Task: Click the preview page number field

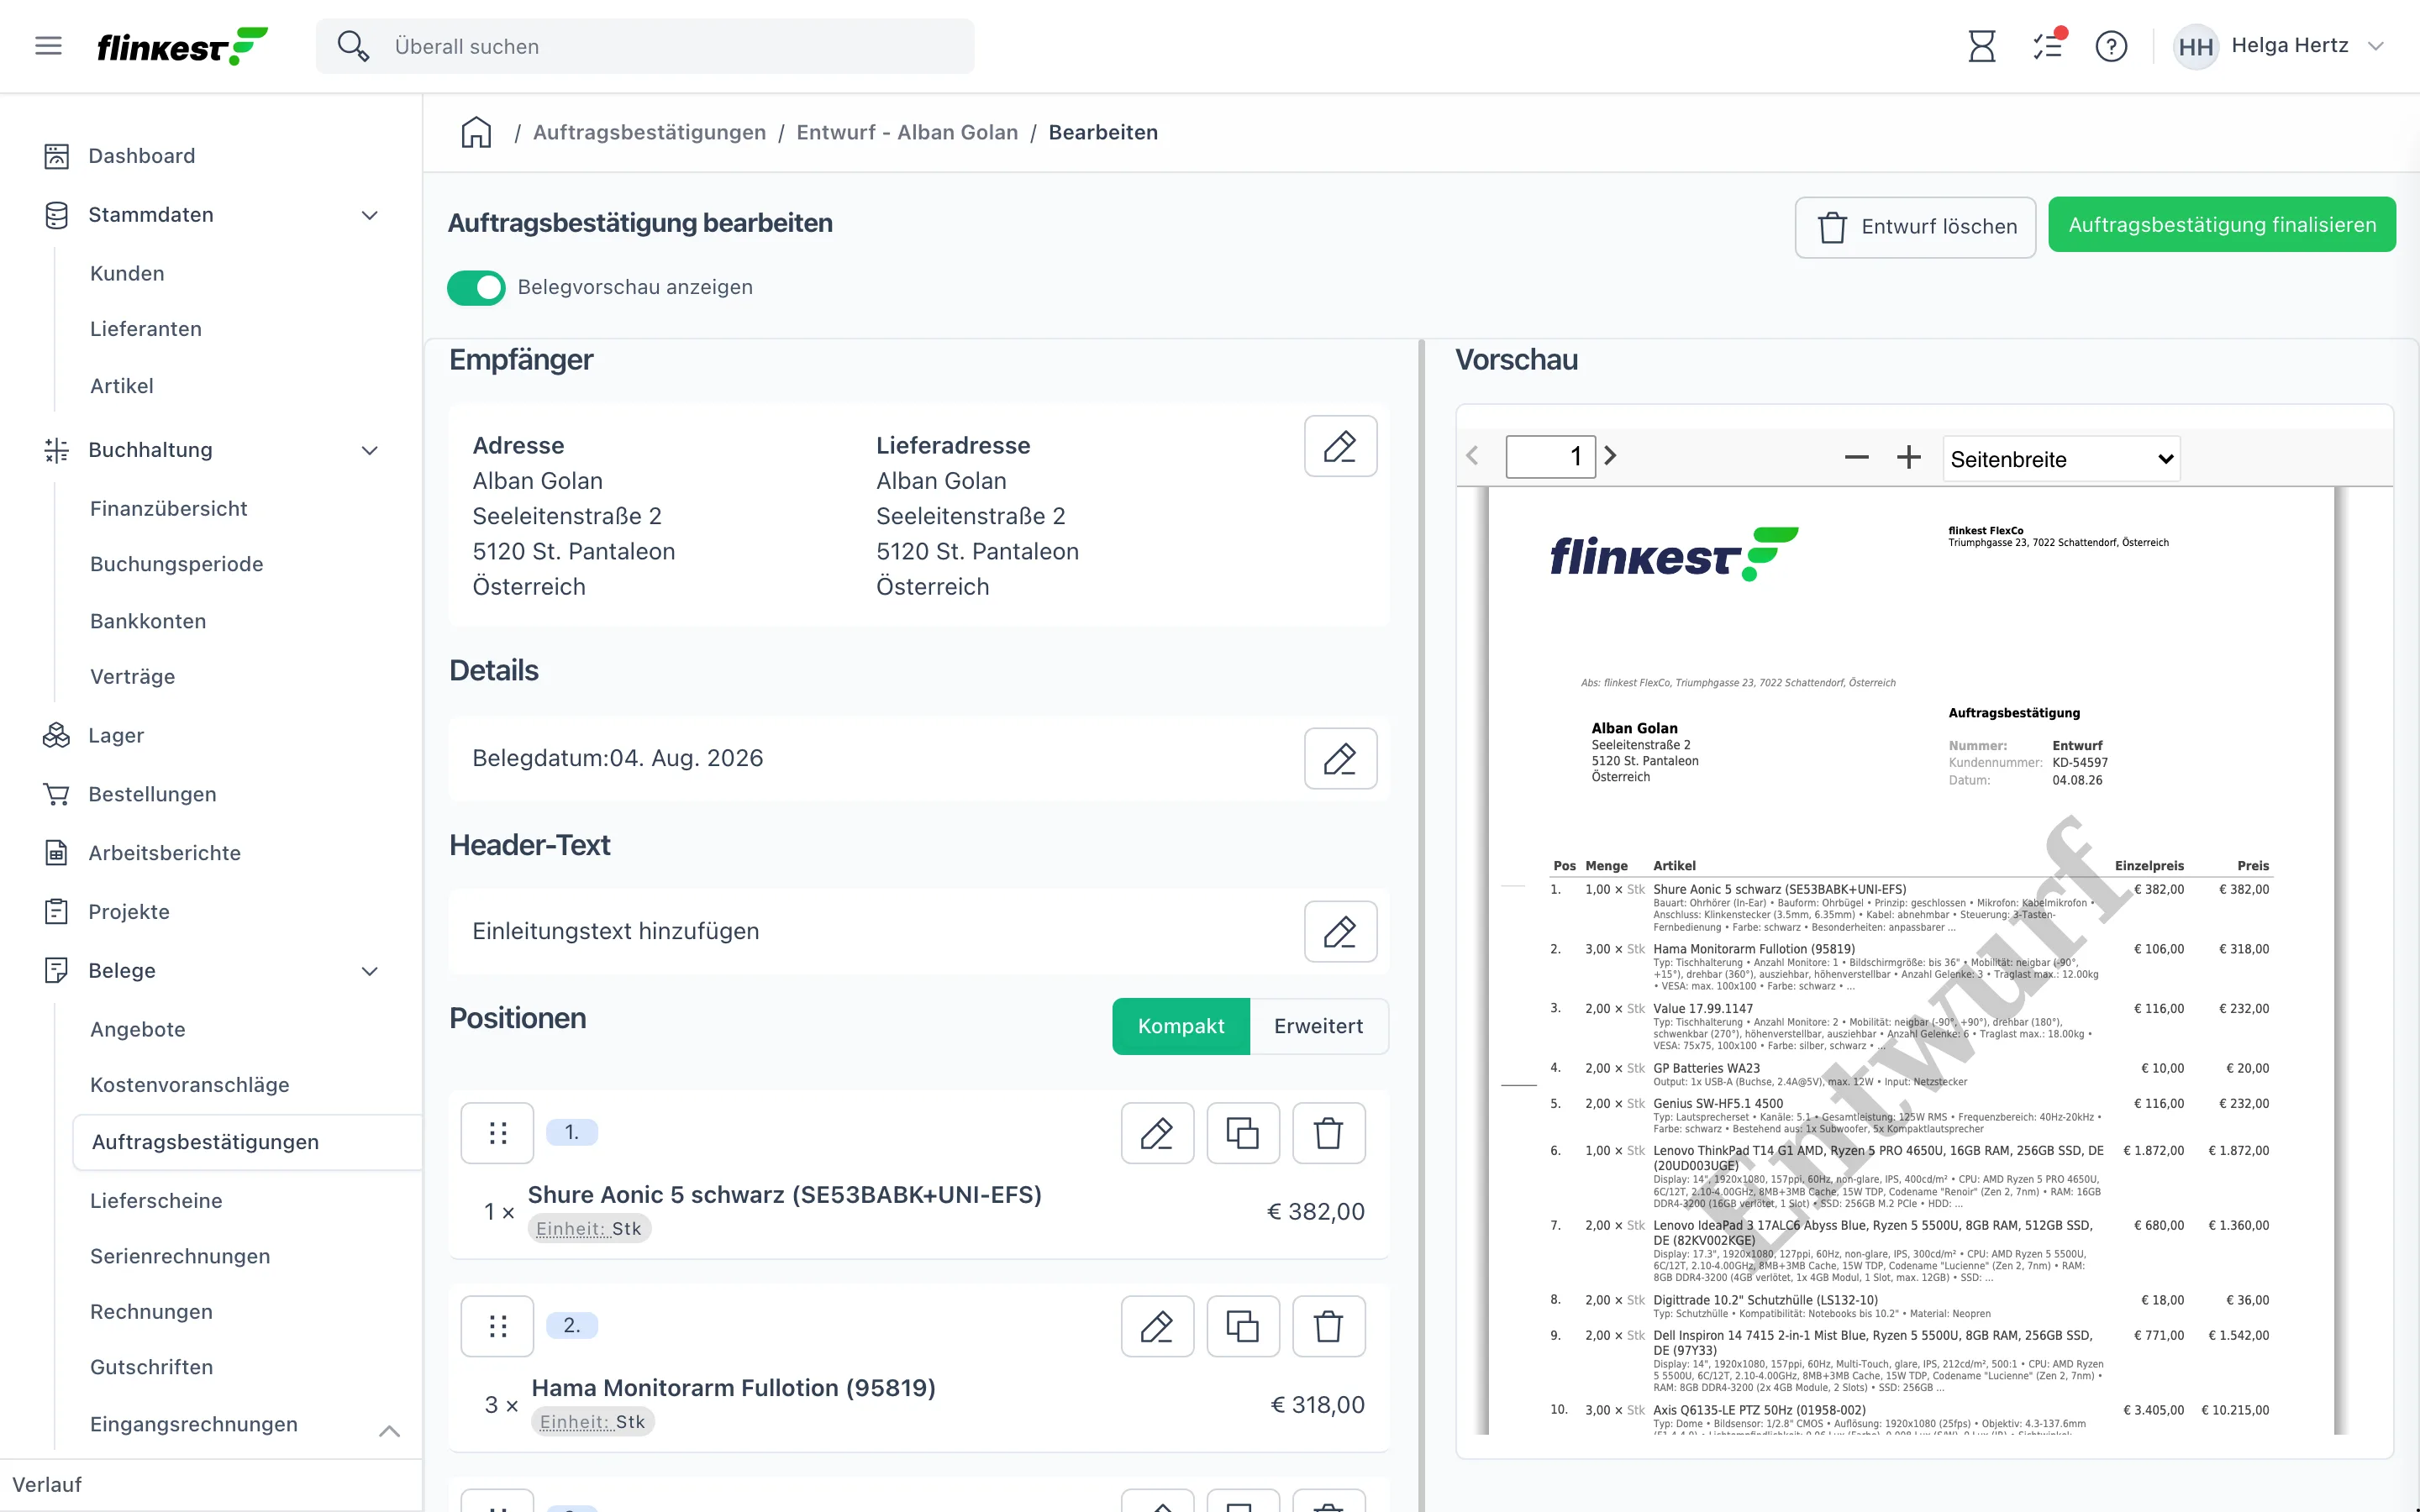Action: tap(1550, 457)
